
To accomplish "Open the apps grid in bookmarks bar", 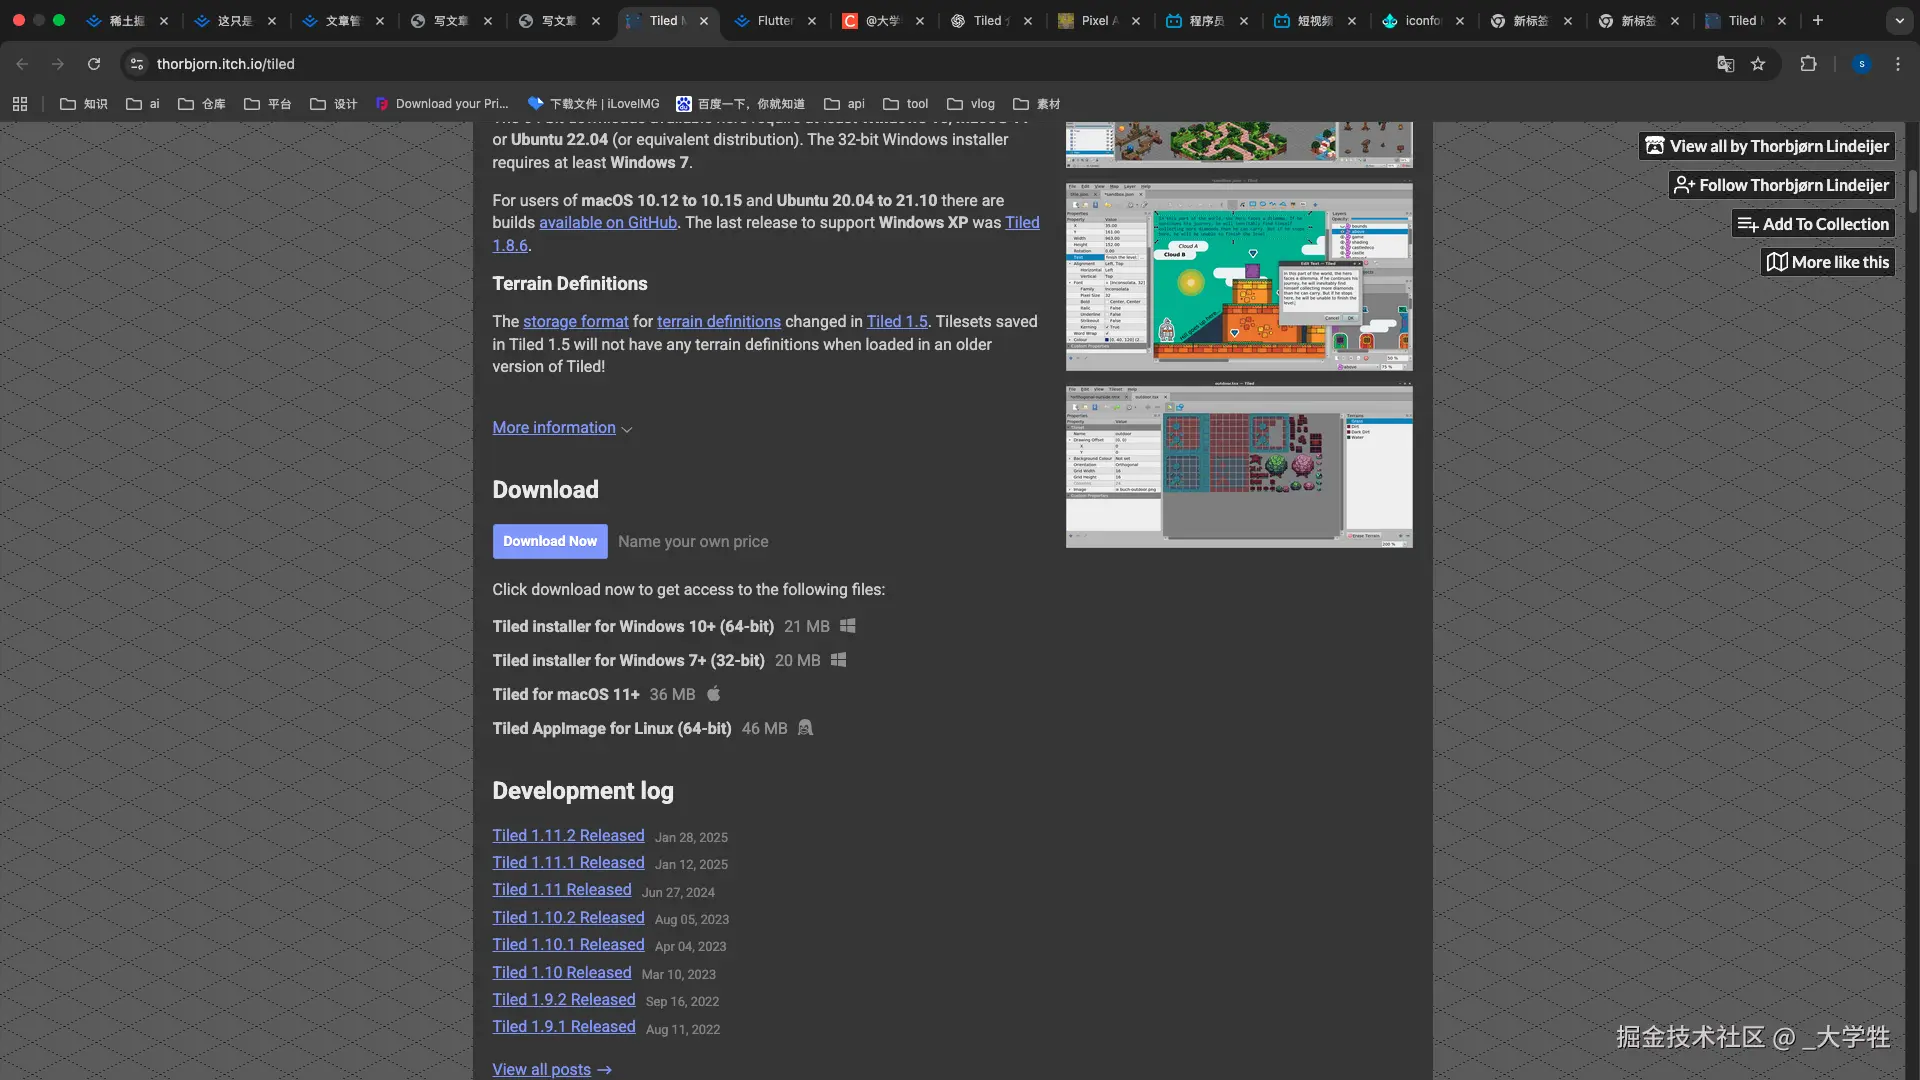I will (20, 104).
